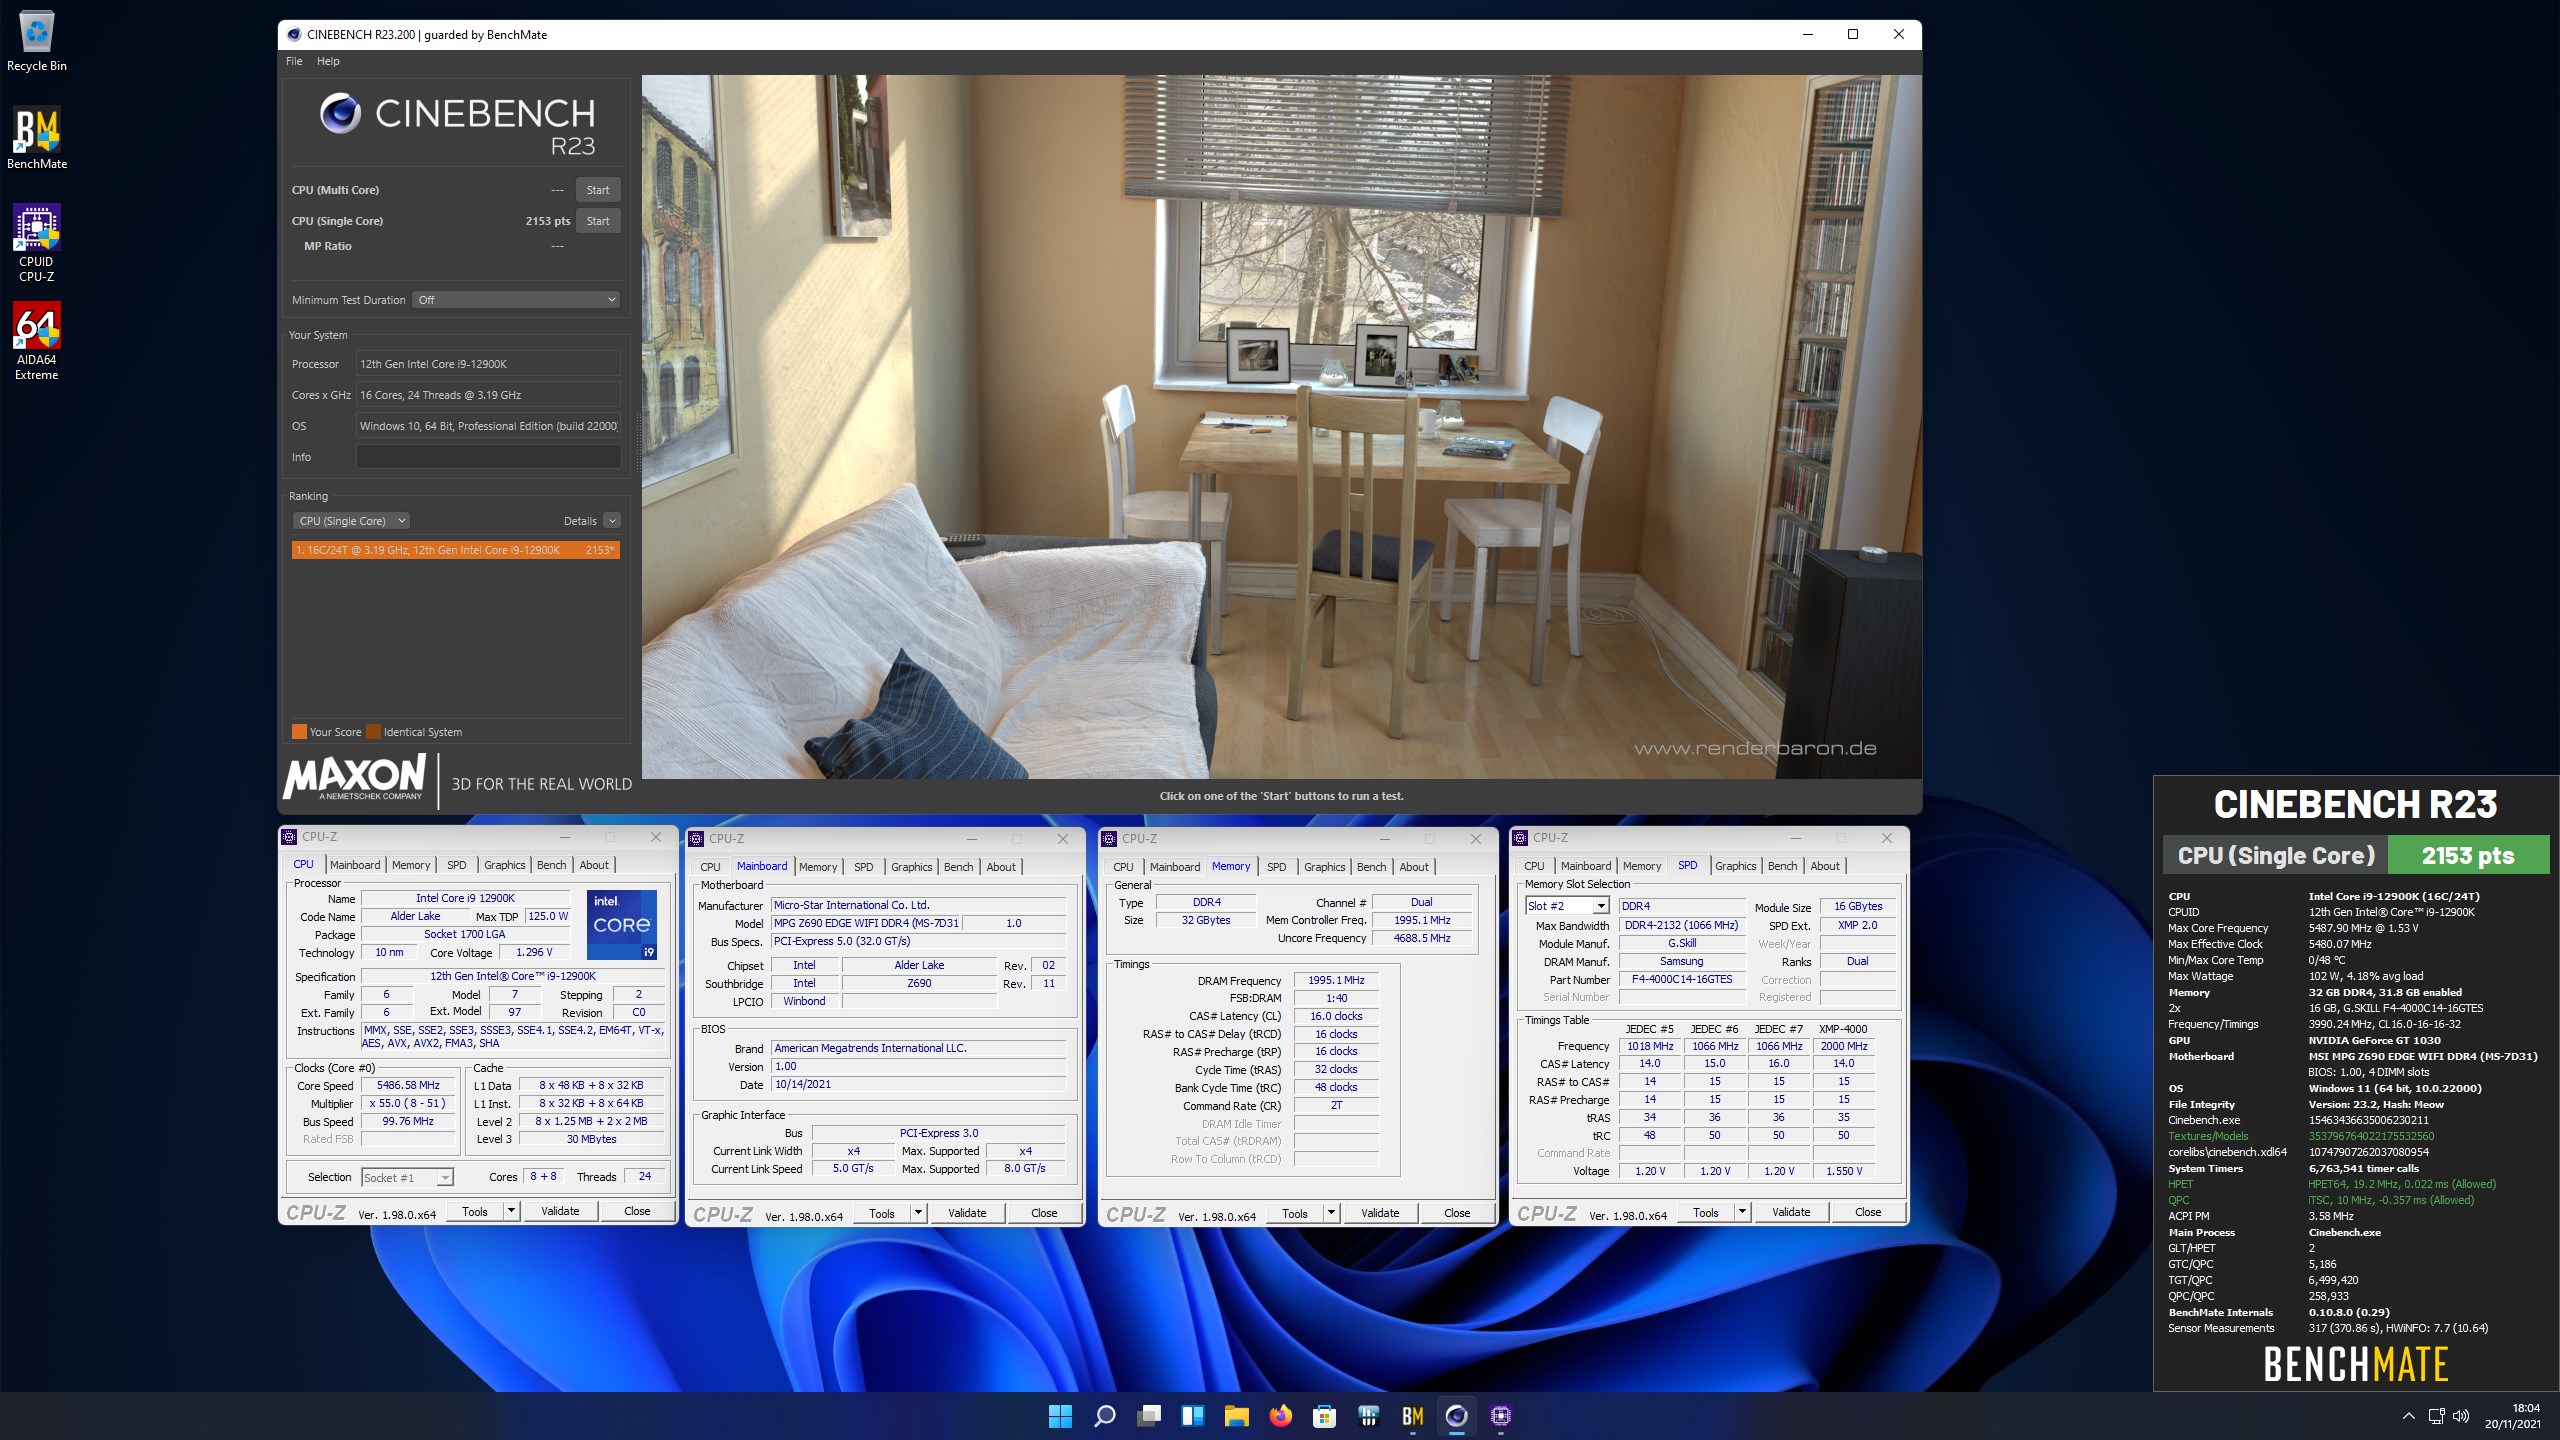Click the Processor field showing i9-12900K
This screenshot has width=2560, height=1440.
(489, 364)
